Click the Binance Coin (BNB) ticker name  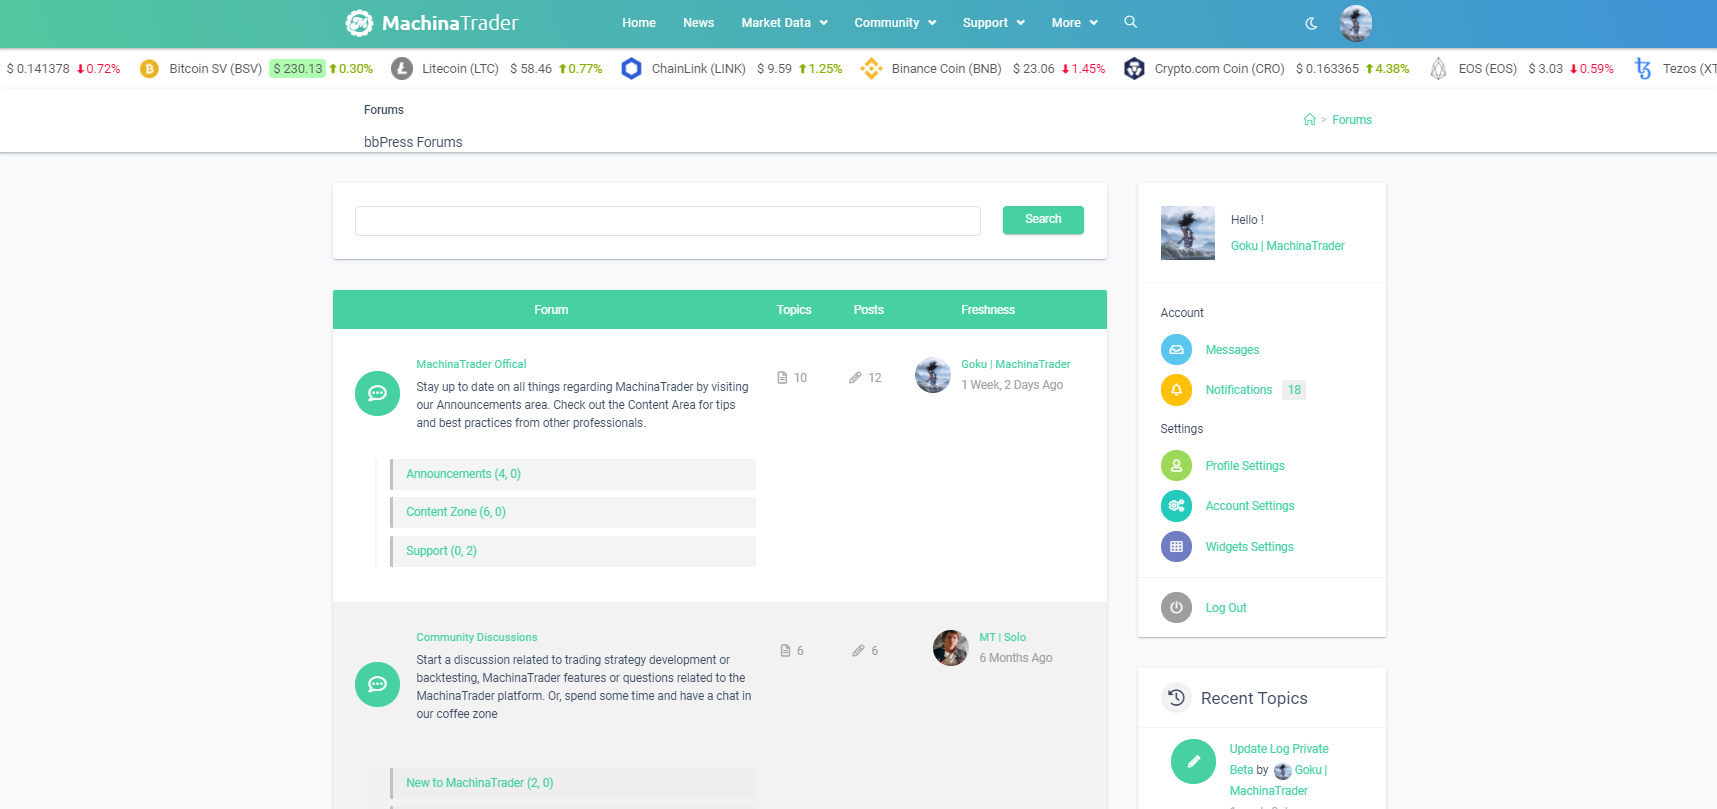[x=947, y=69]
